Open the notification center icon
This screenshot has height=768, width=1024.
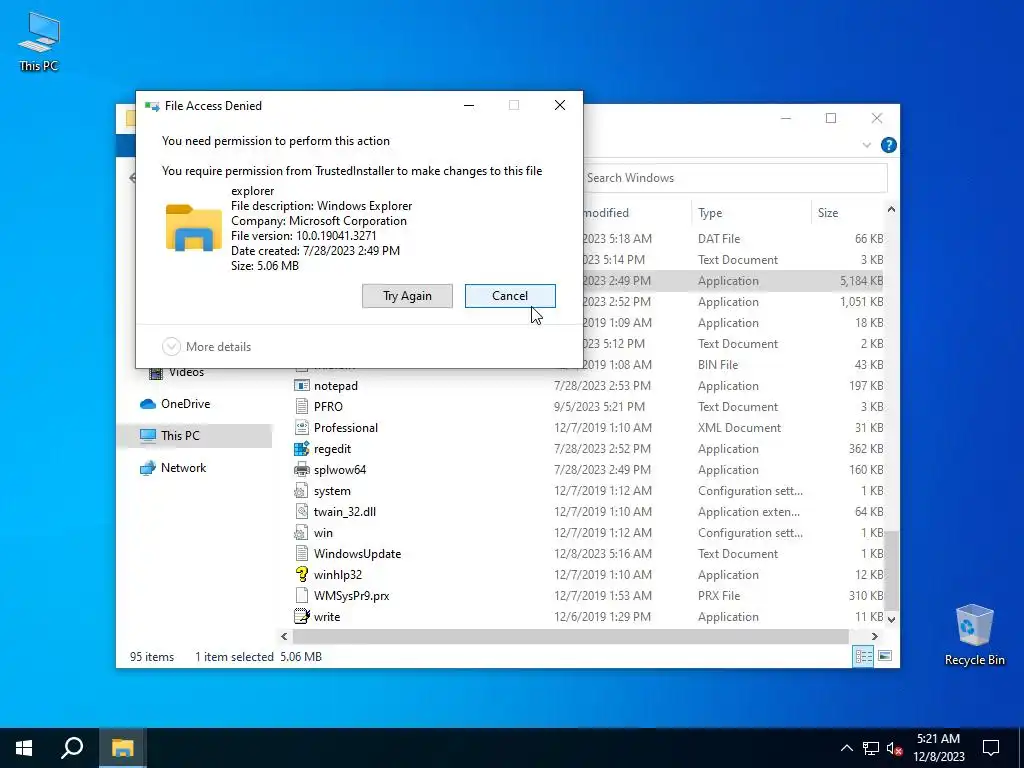point(991,748)
